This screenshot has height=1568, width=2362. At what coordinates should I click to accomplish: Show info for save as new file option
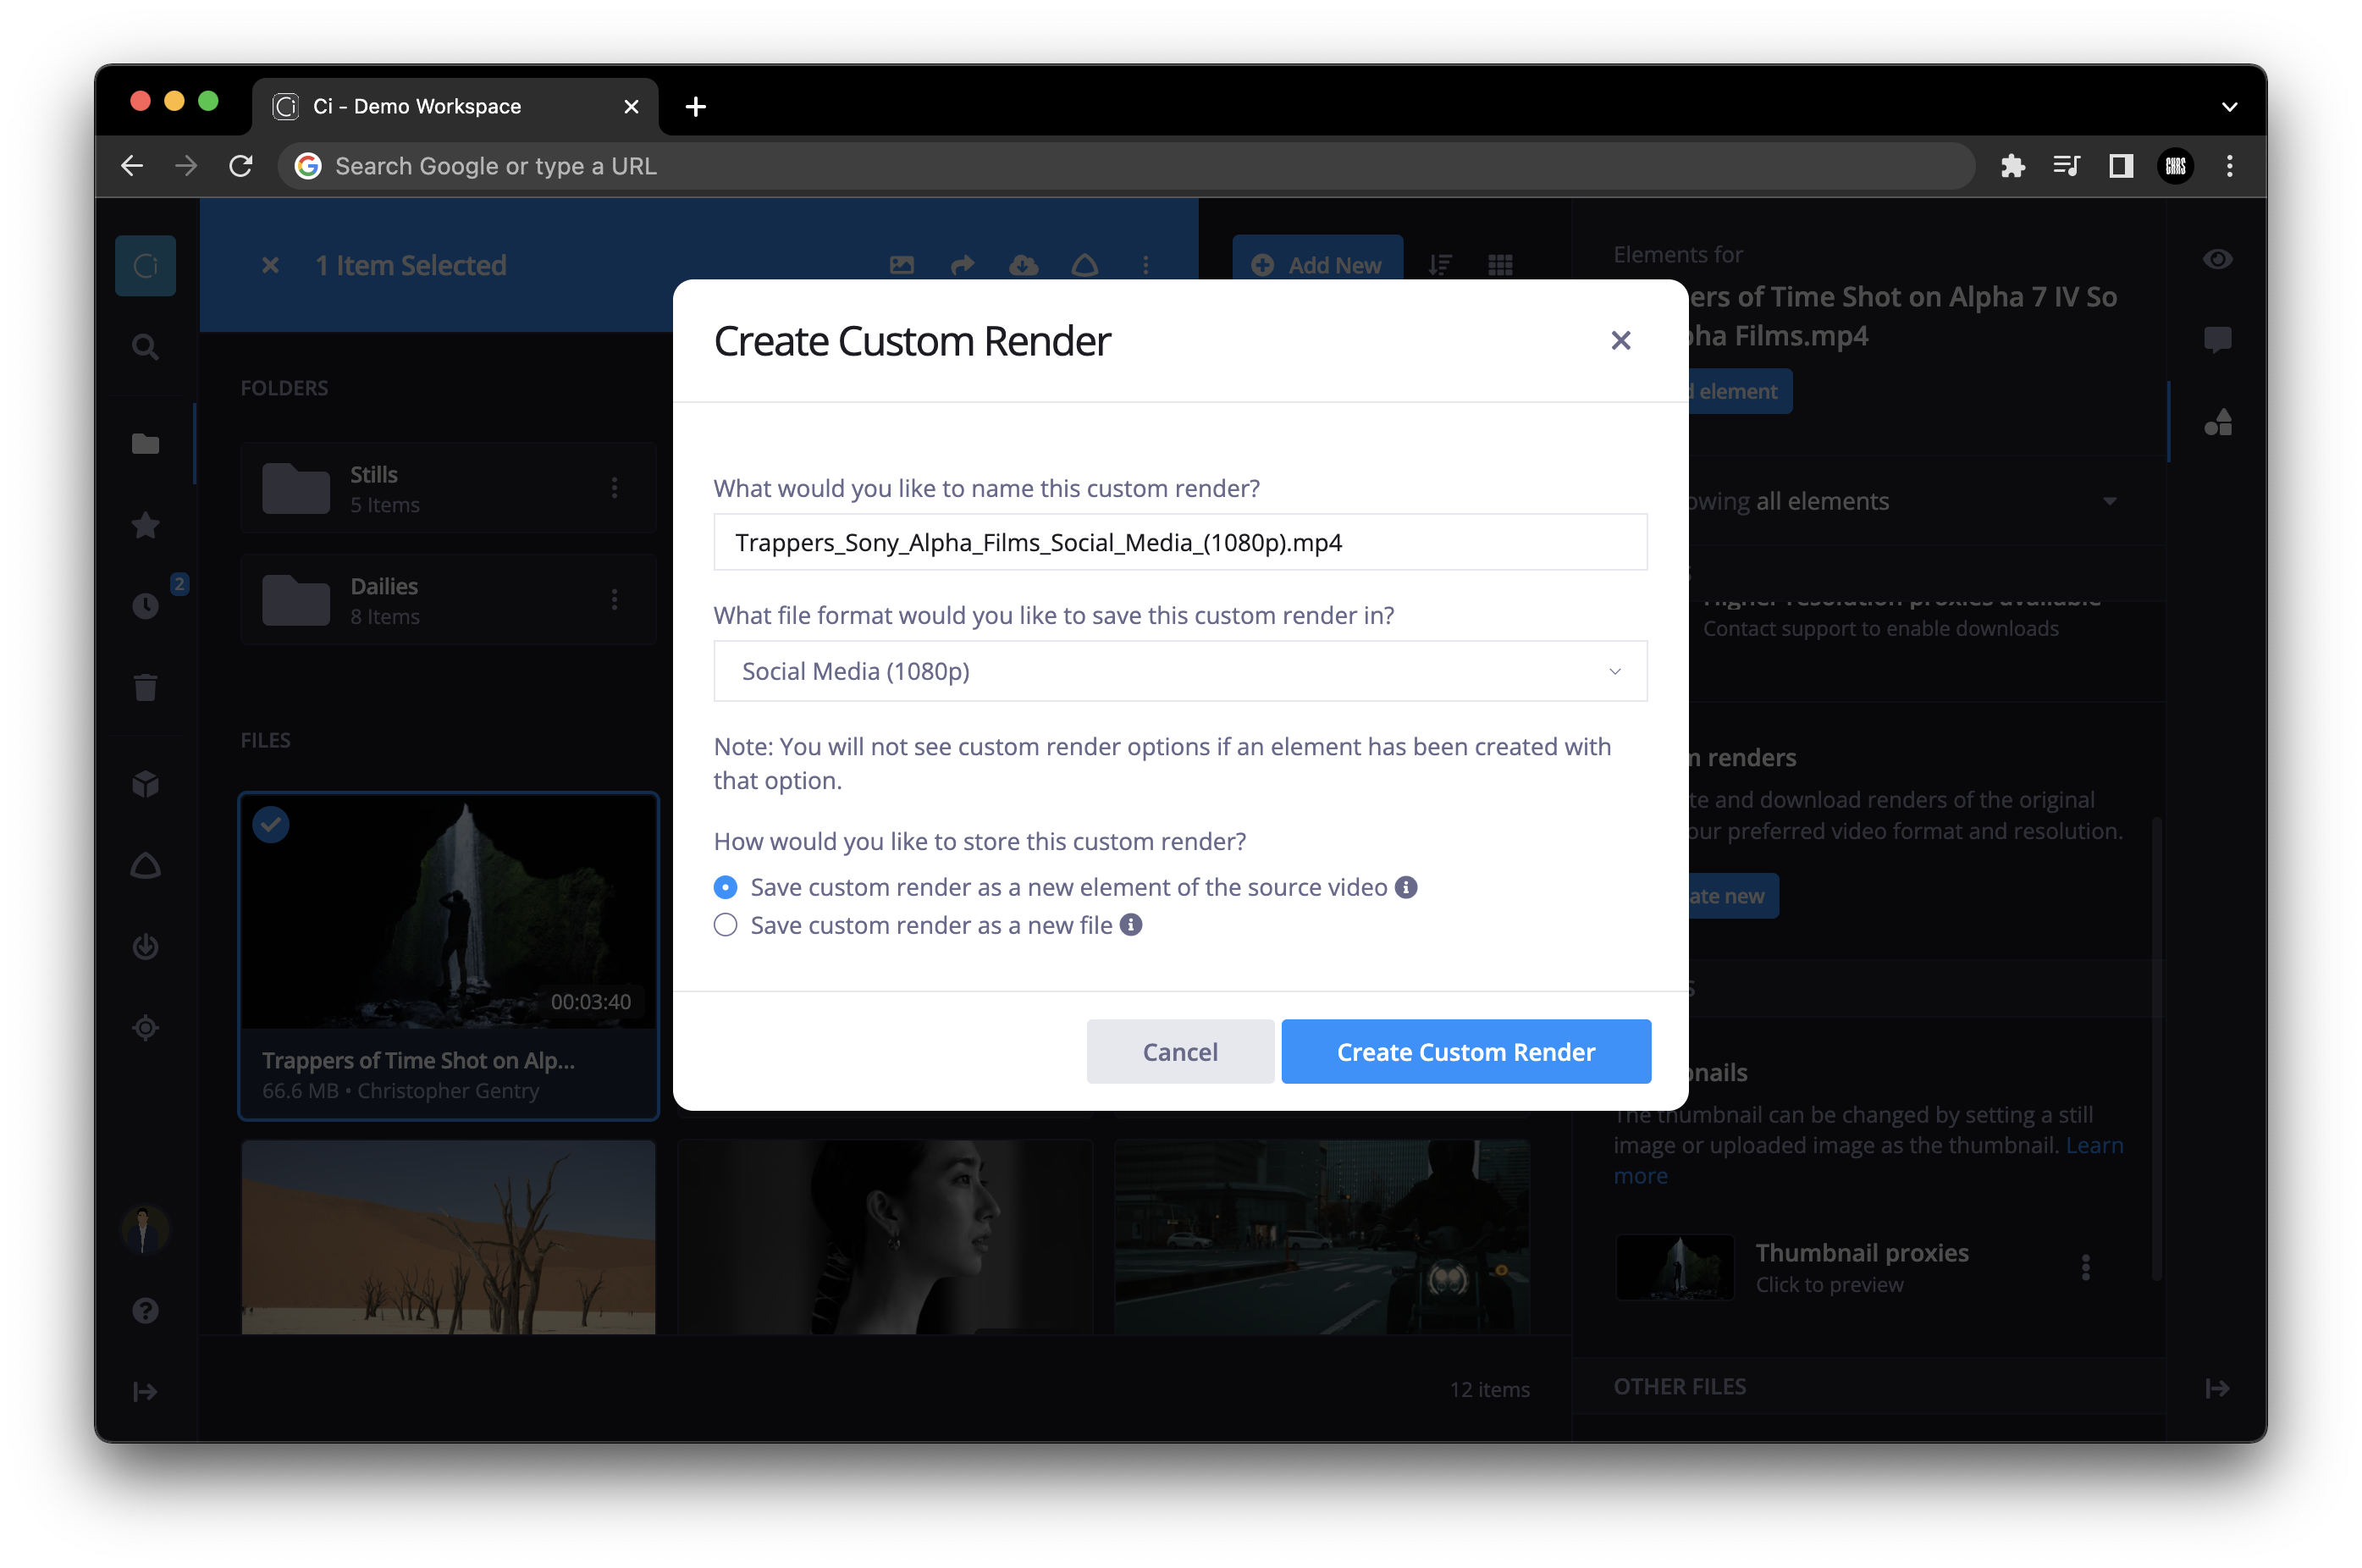[1131, 925]
